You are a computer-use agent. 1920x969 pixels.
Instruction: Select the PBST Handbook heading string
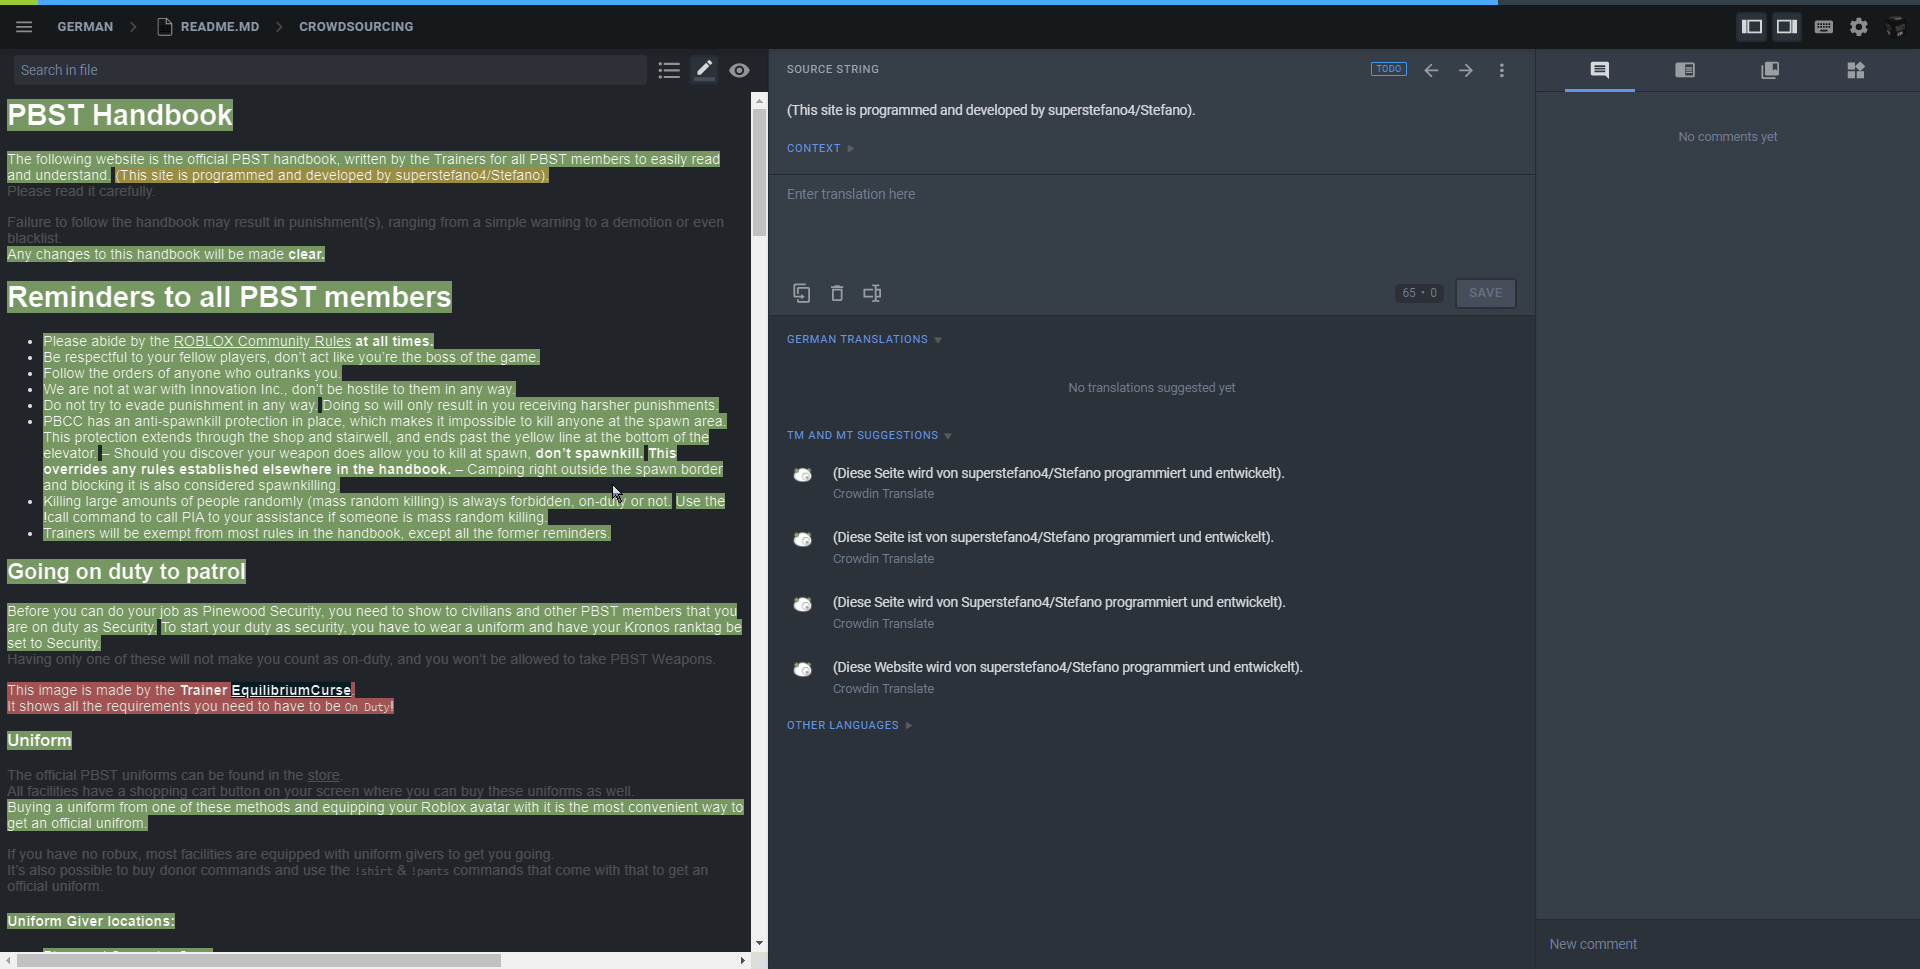click(x=120, y=115)
